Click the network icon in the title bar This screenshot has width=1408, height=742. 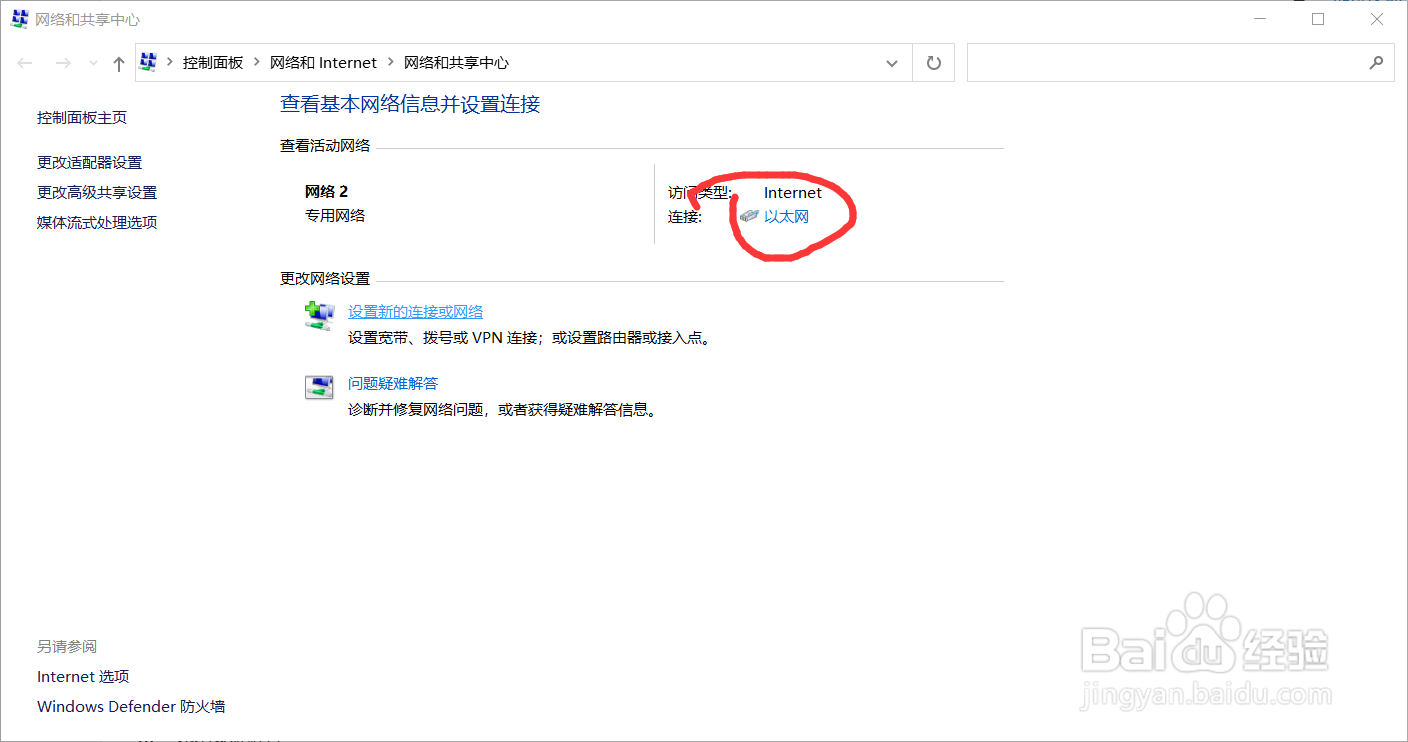18,18
